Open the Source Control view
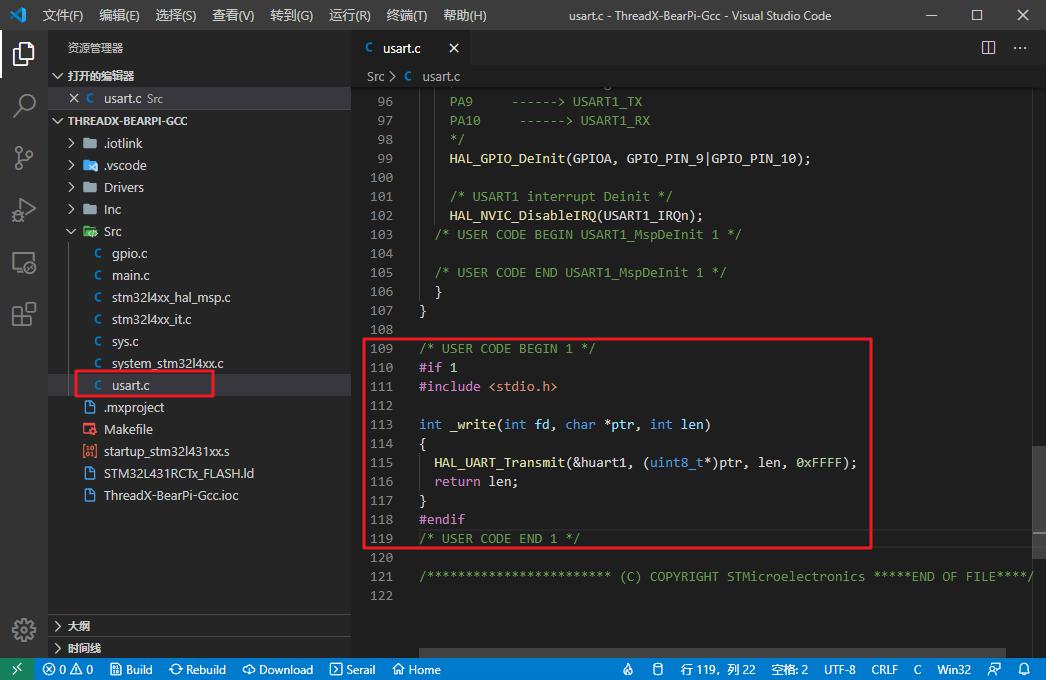The height and width of the screenshot is (680, 1046). (24, 157)
